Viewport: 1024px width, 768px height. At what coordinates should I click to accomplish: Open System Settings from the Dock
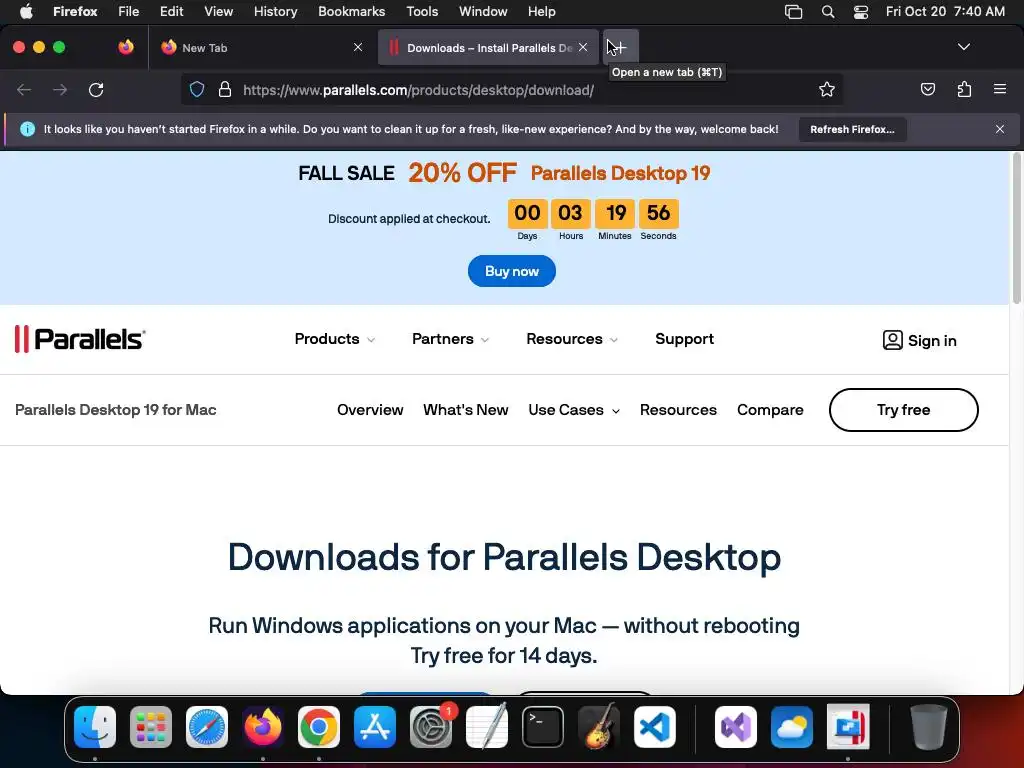tap(431, 727)
